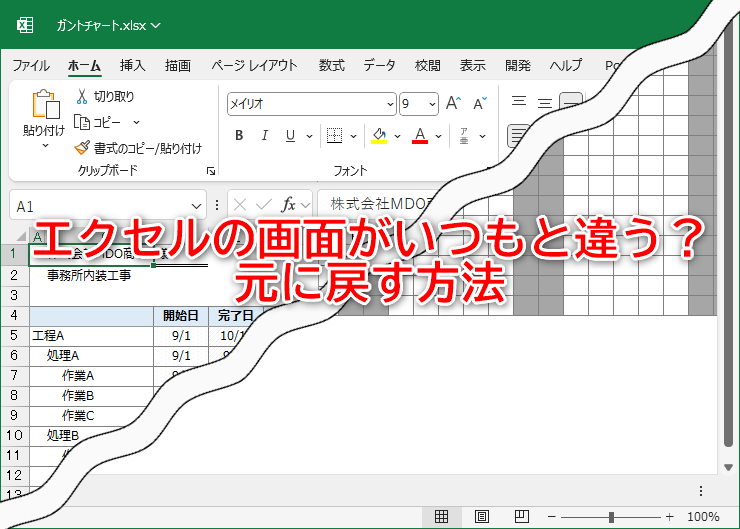Click the formula confirm checkmark icon

point(263,205)
